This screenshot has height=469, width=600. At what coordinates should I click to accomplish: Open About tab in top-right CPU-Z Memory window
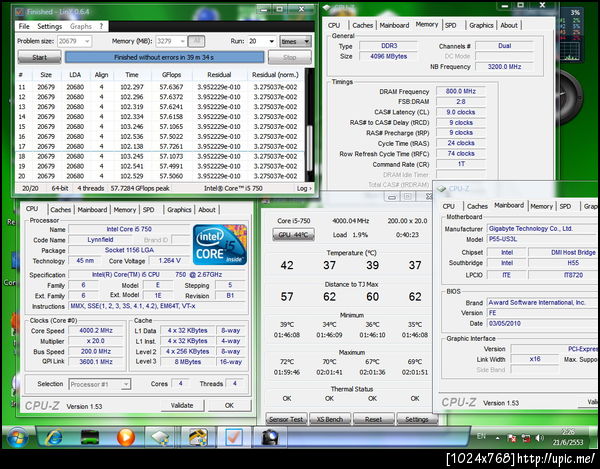509,25
